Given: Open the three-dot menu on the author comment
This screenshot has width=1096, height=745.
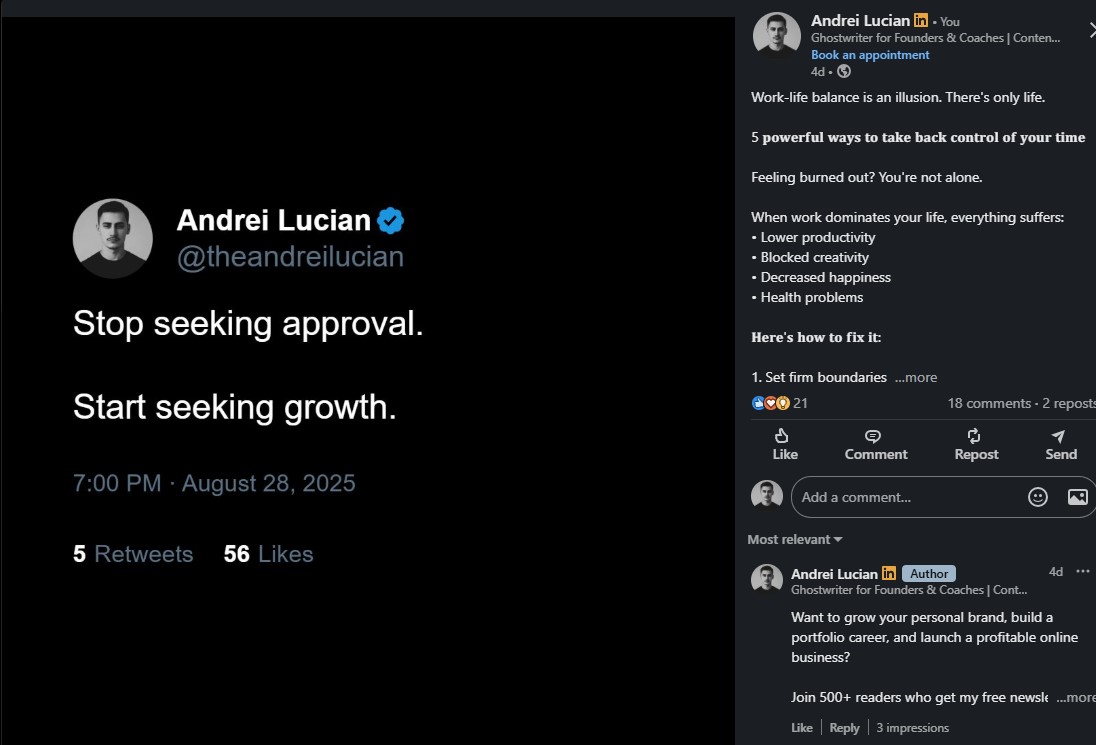Looking at the screenshot, I should 1083,571.
